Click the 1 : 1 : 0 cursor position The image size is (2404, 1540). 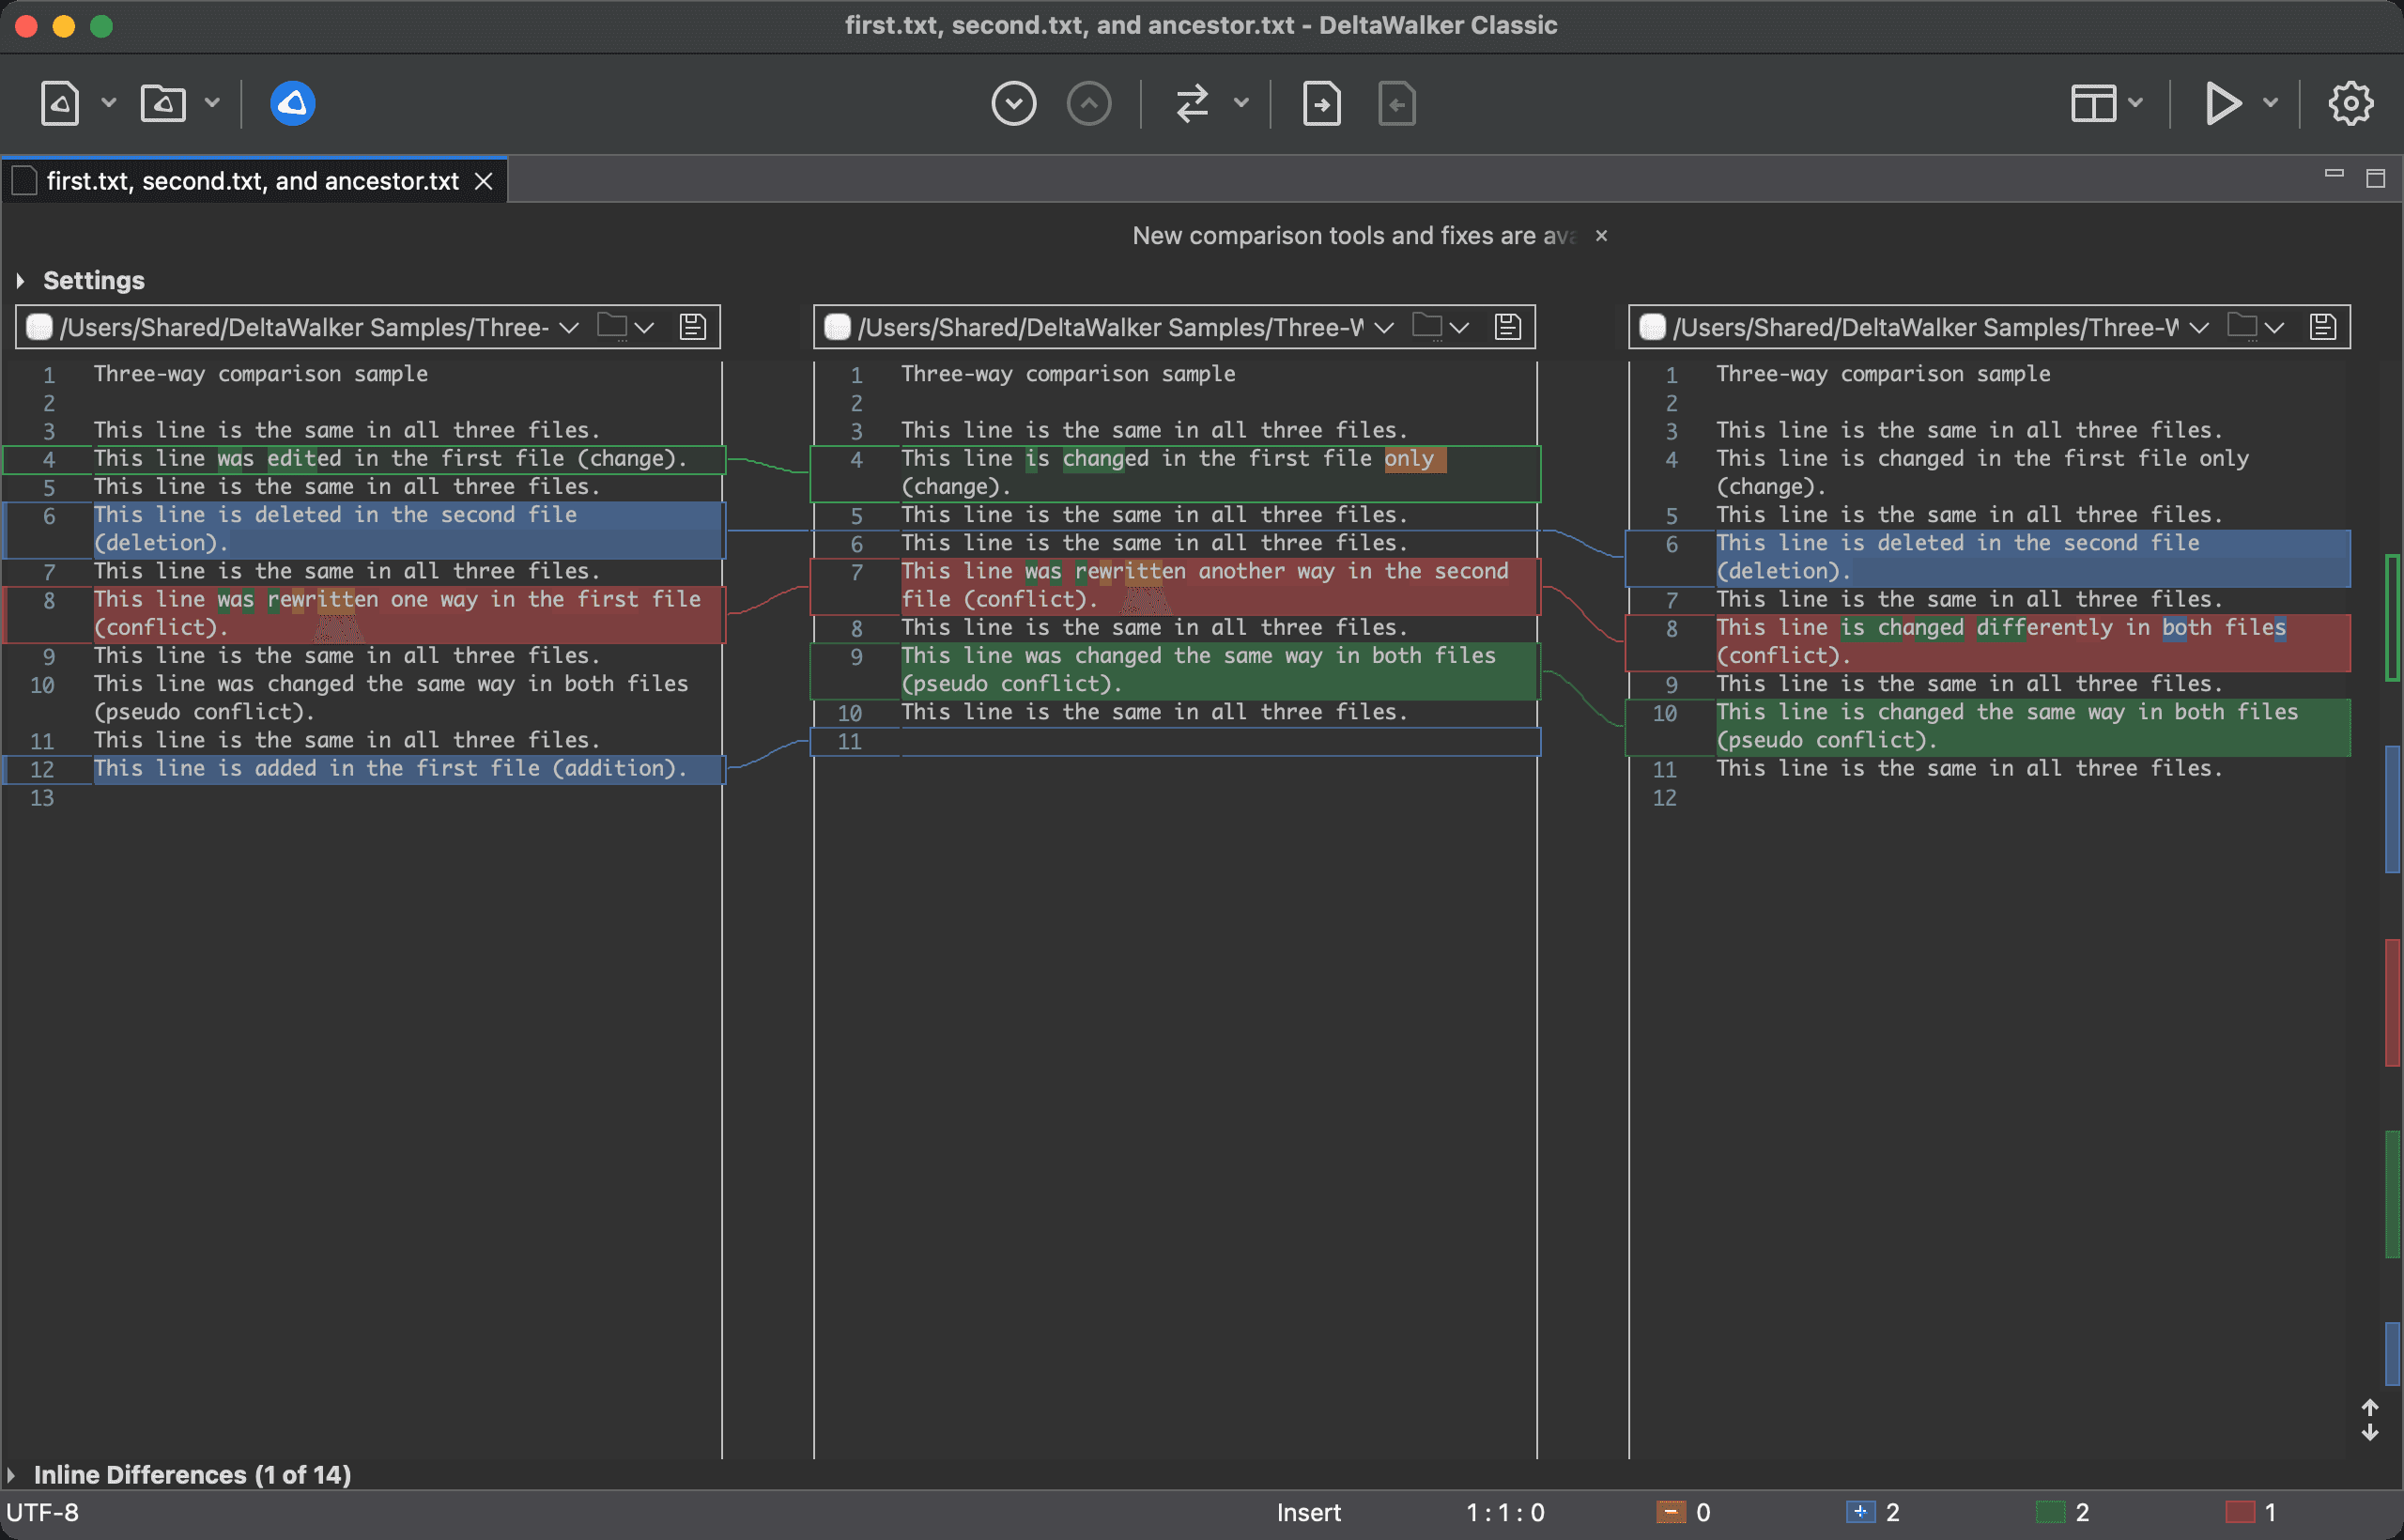click(x=1505, y=1512)
